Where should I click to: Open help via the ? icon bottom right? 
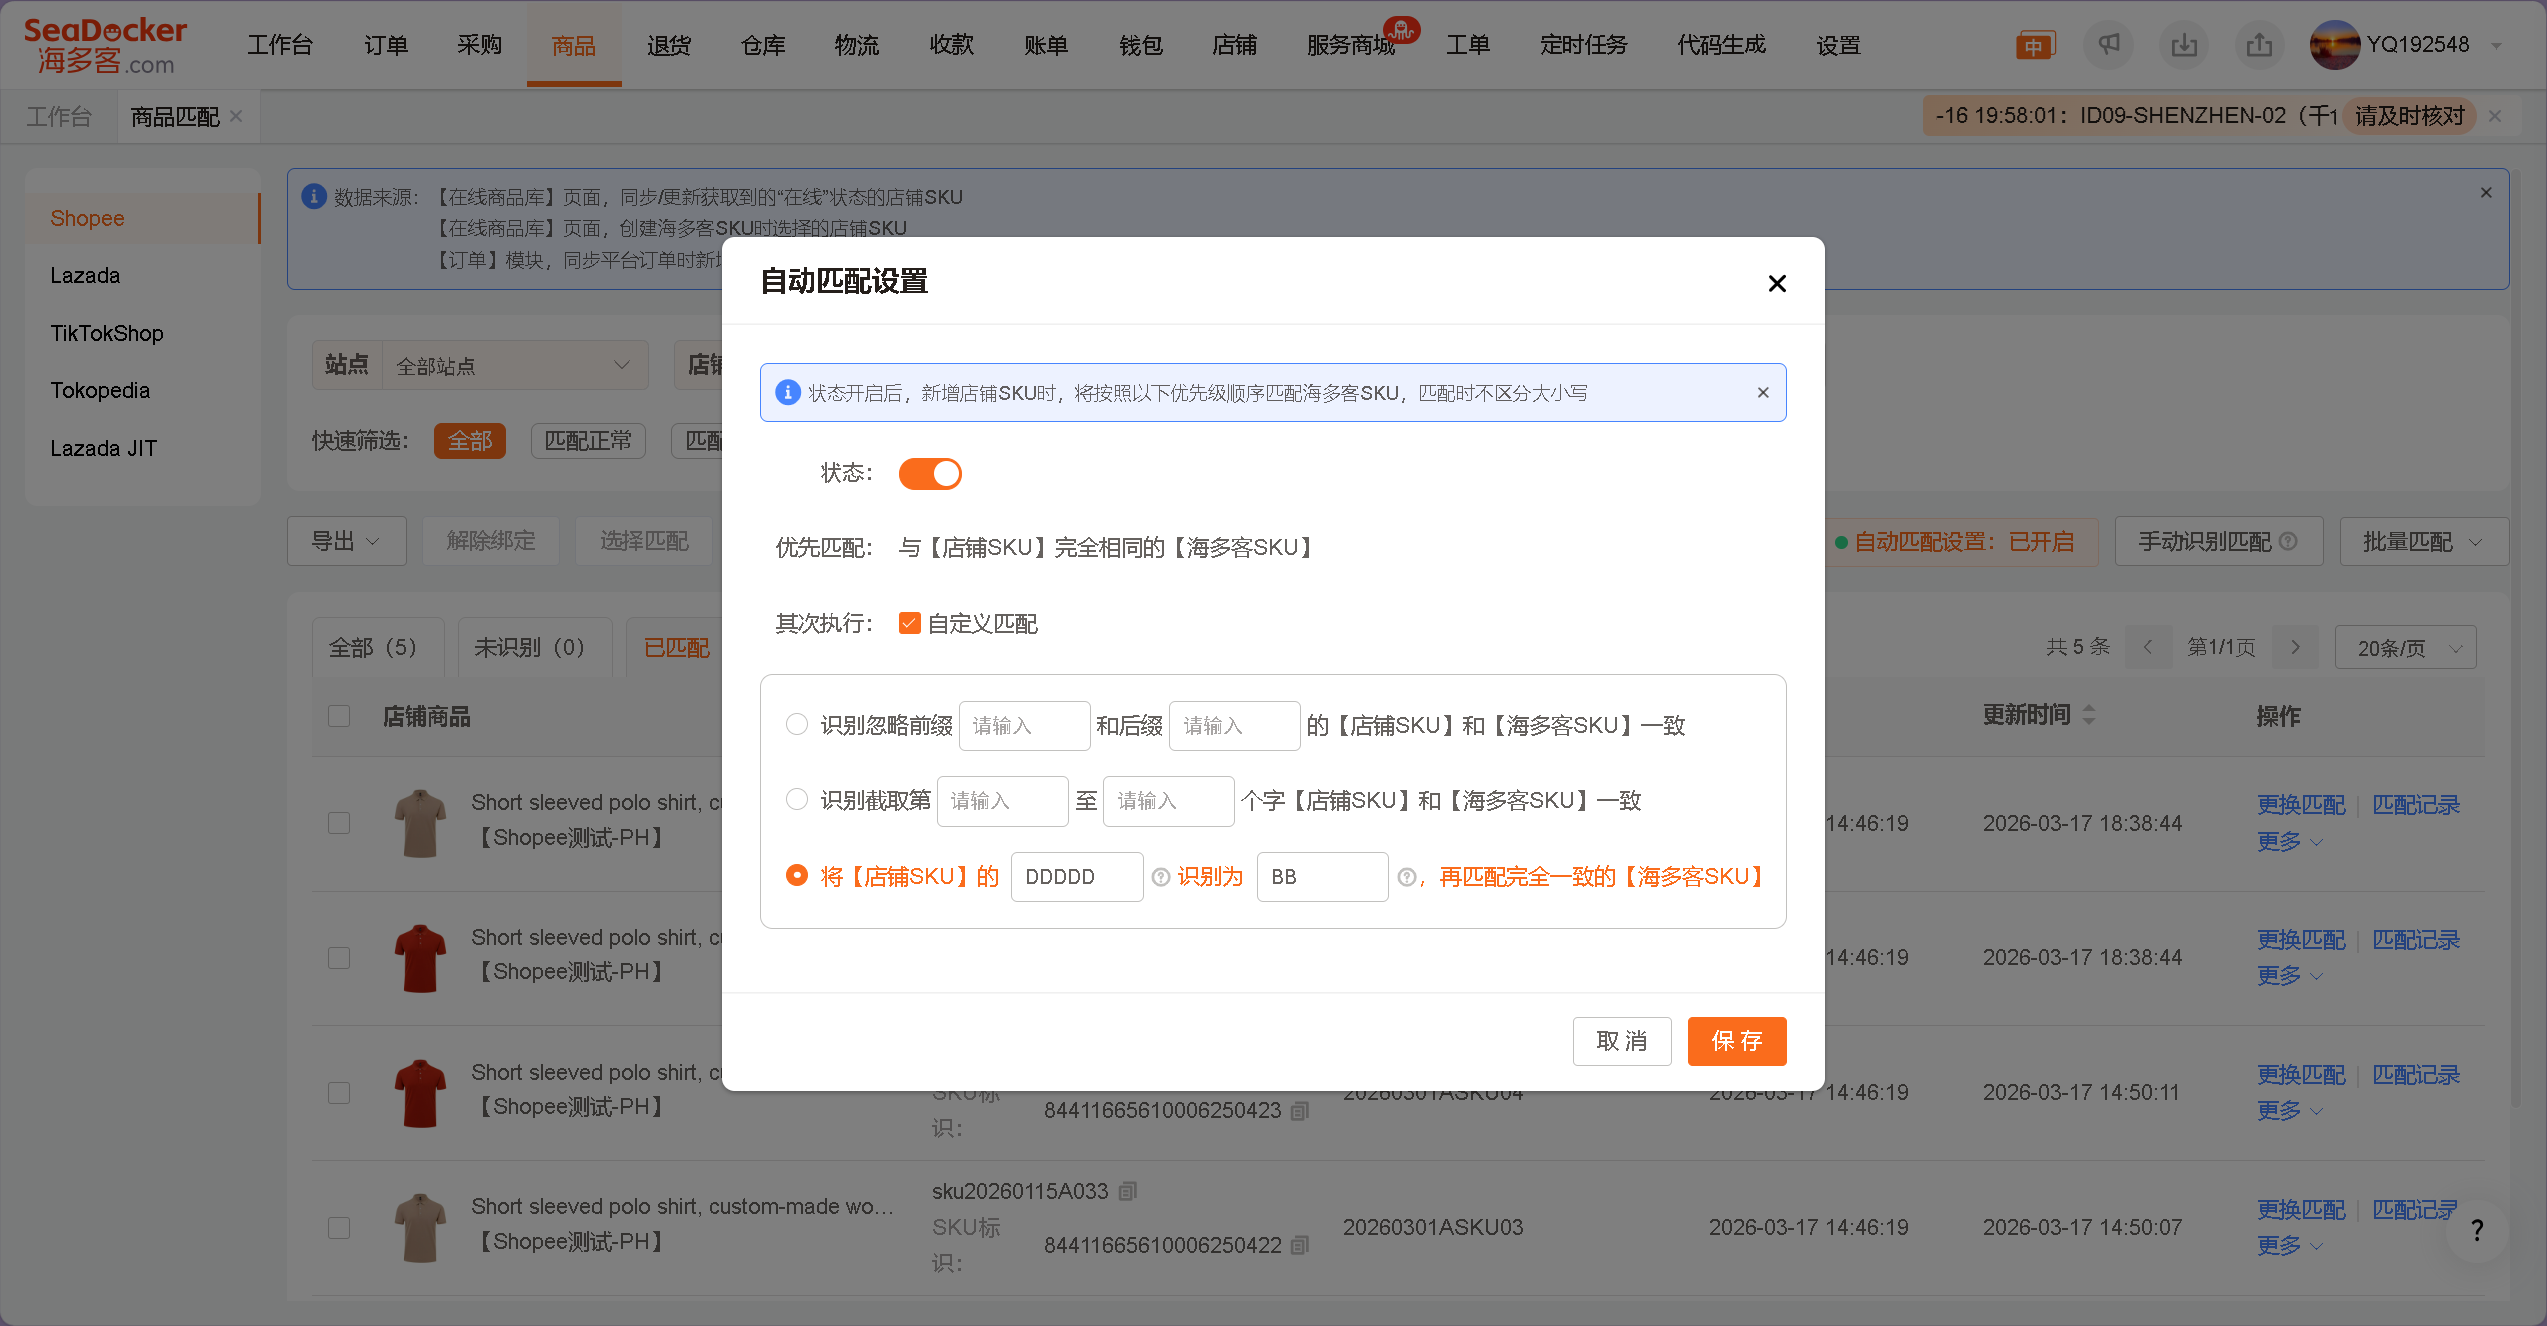pyautogui.click(x=2477, y=1230)
